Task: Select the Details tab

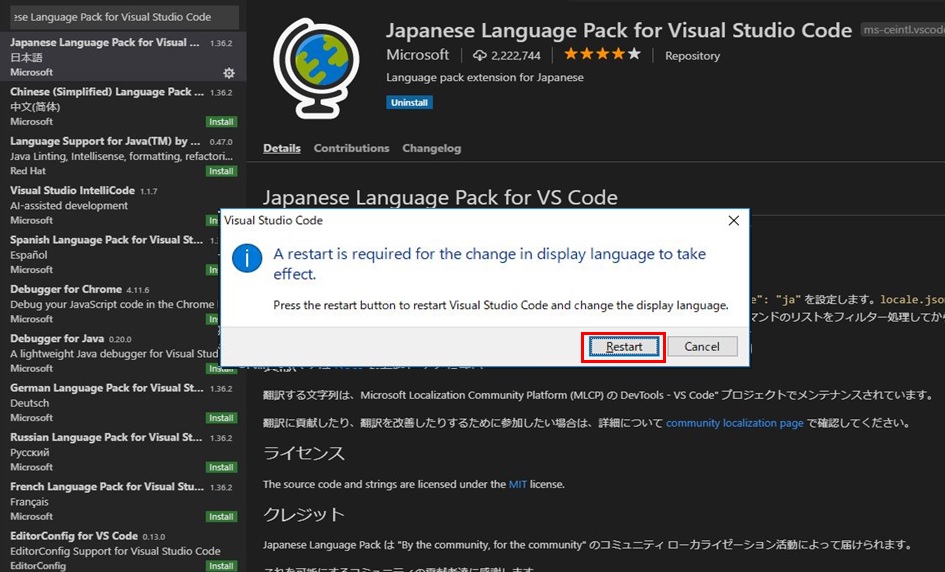Action: click(x=282, y=148)
